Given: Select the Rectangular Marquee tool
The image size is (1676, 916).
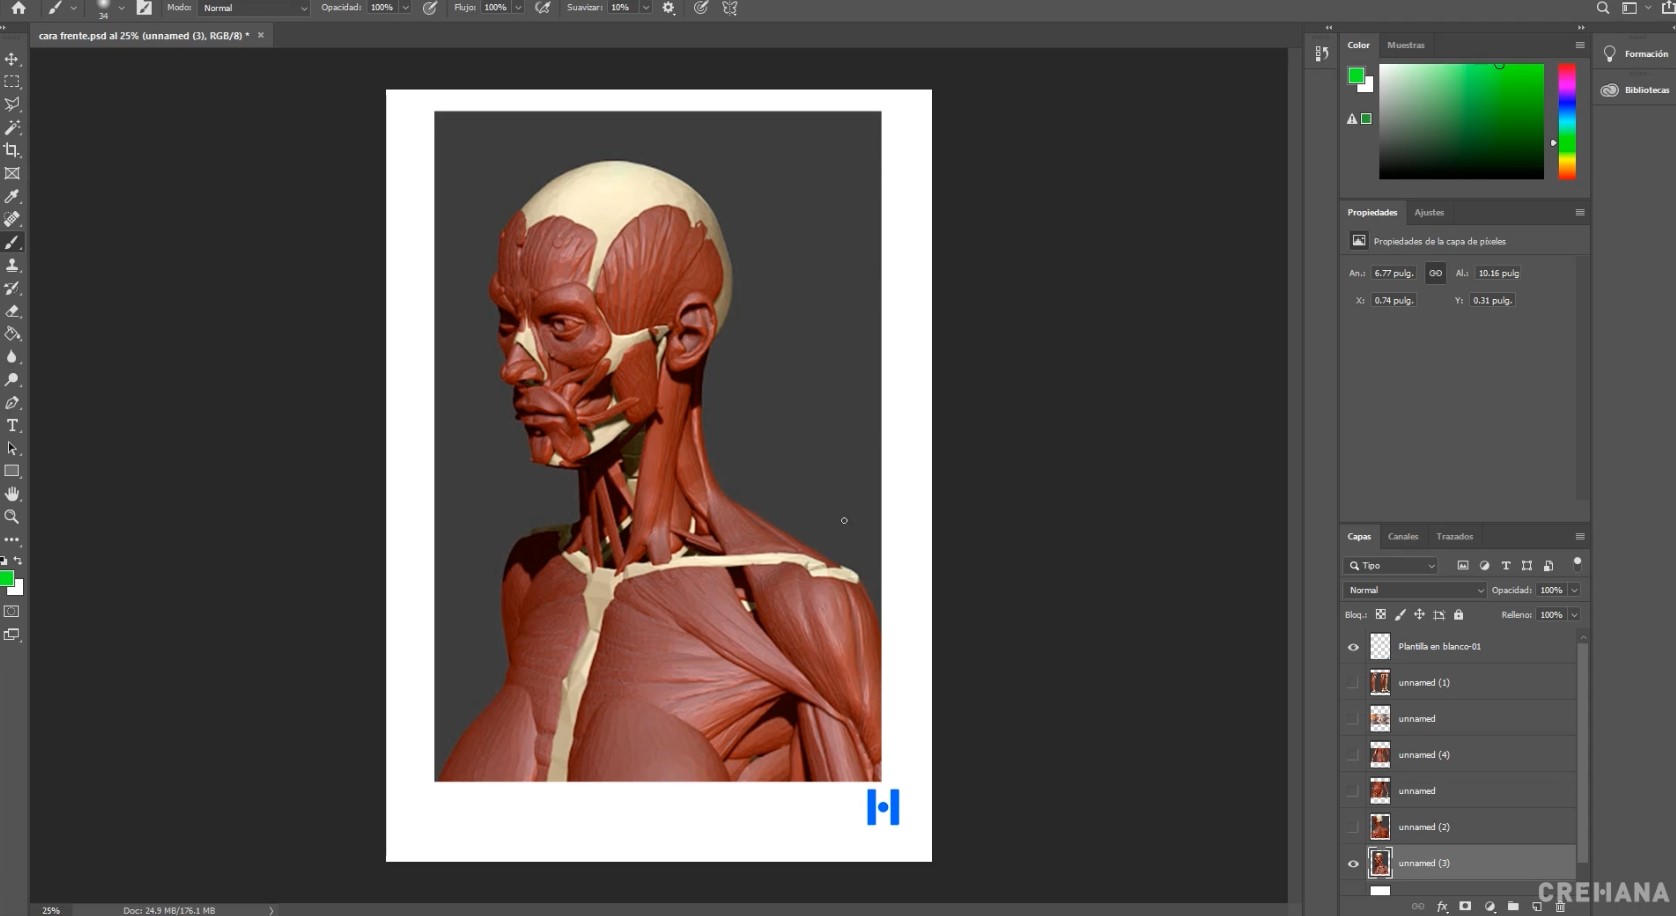Looking at the screenshot, I should coord(12,82).
